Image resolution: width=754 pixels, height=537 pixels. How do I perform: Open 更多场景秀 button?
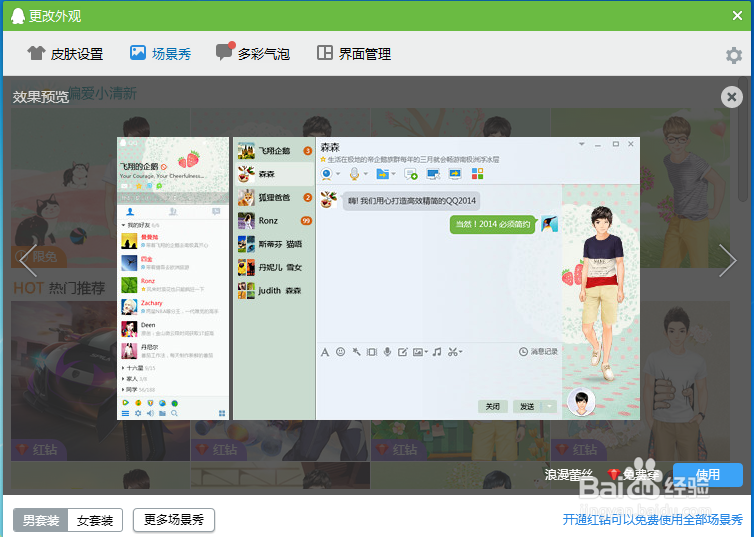coord(174,520)
